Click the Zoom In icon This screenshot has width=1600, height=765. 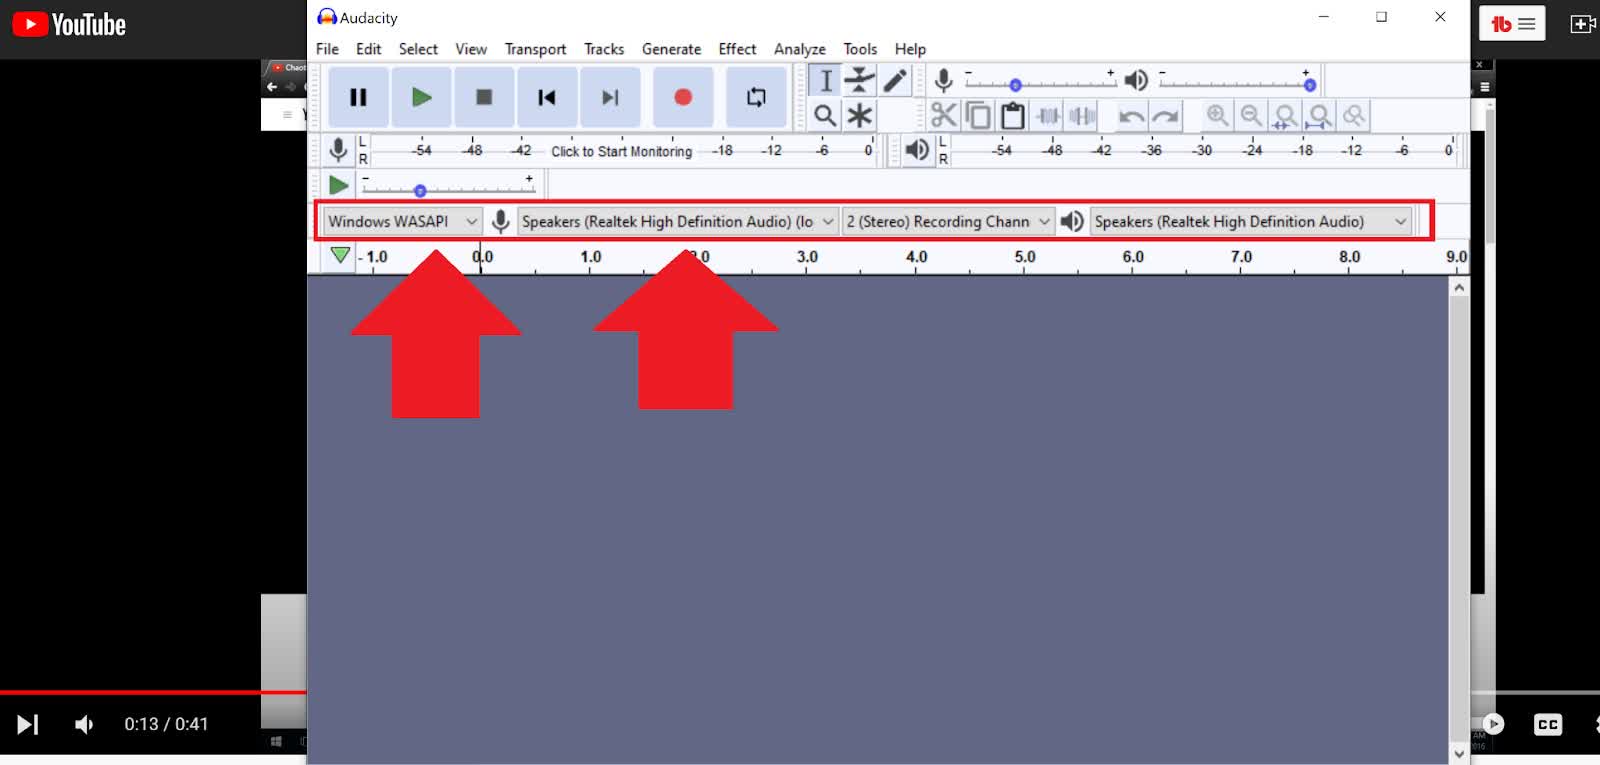point(1217,115)
